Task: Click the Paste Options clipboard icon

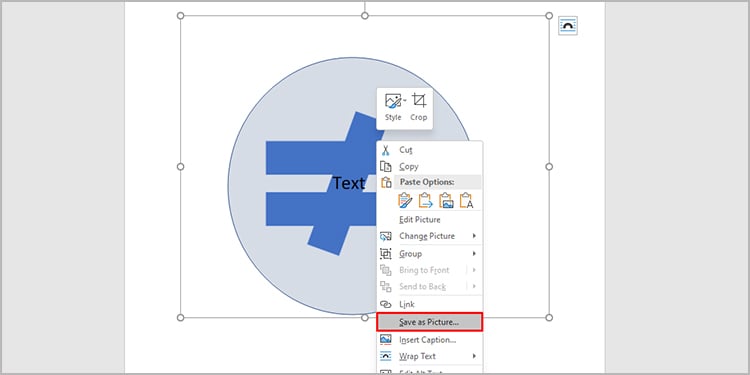Action: point(386,182)
